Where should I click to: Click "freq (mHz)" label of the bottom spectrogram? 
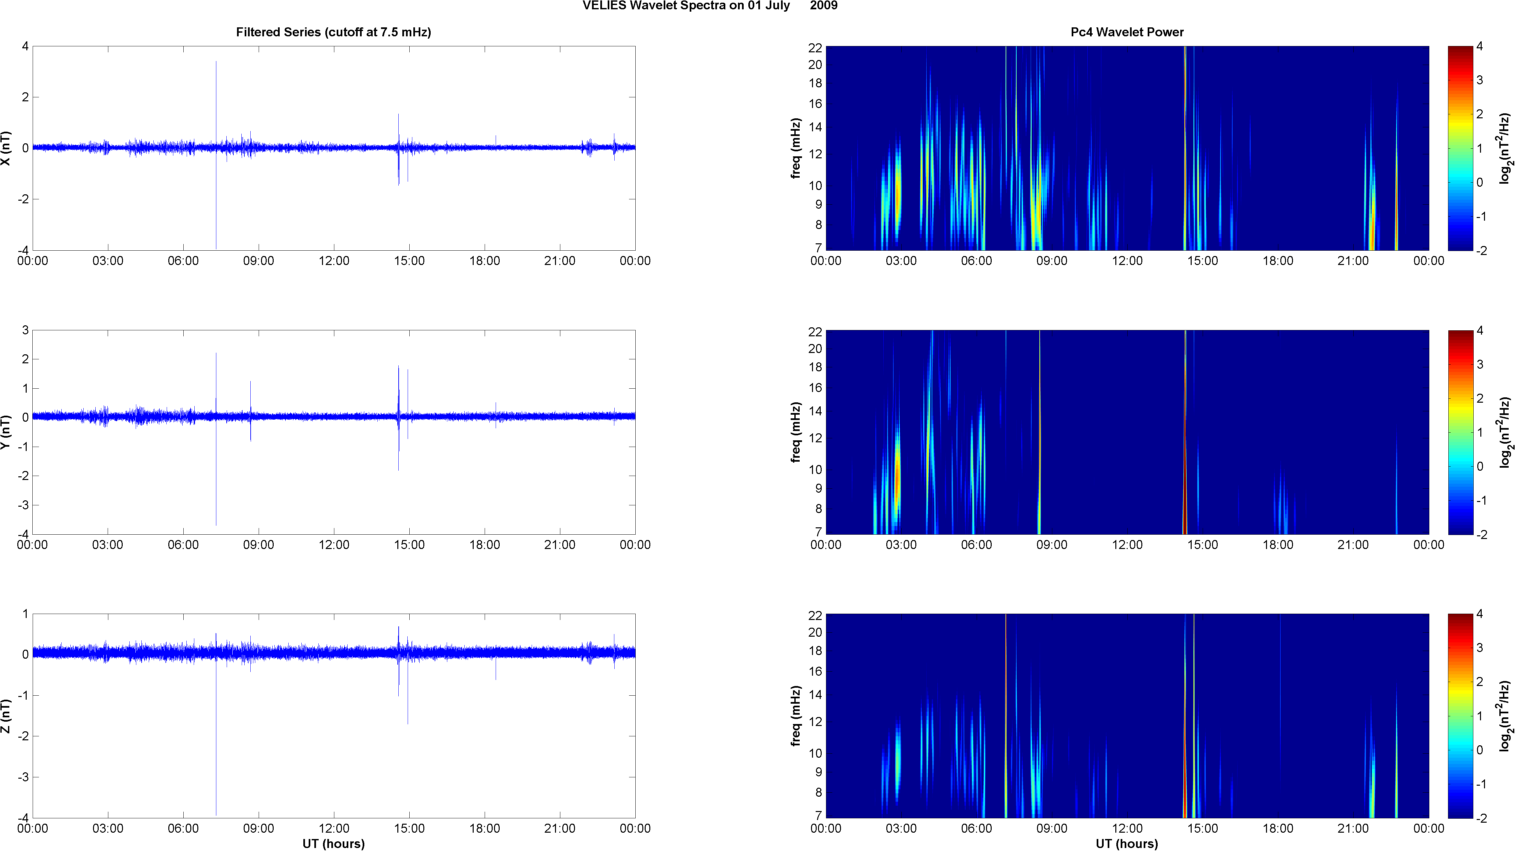click(x=796, y=716)
